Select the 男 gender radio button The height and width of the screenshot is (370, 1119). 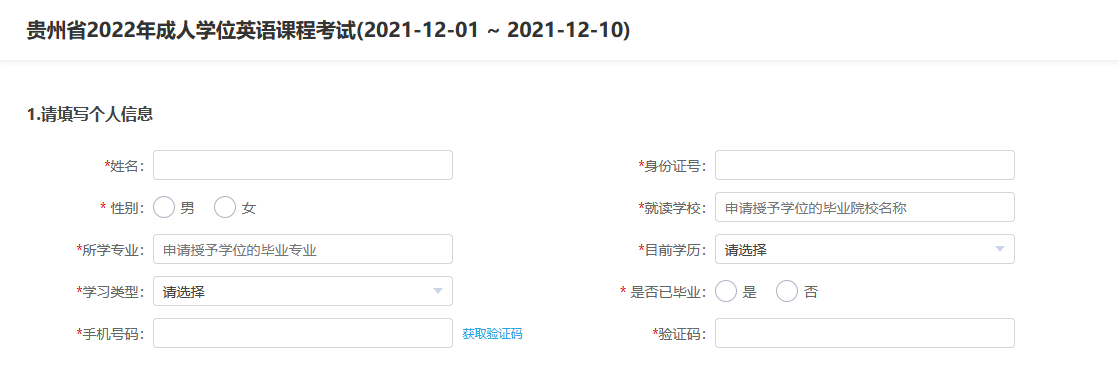coord(164,208)
